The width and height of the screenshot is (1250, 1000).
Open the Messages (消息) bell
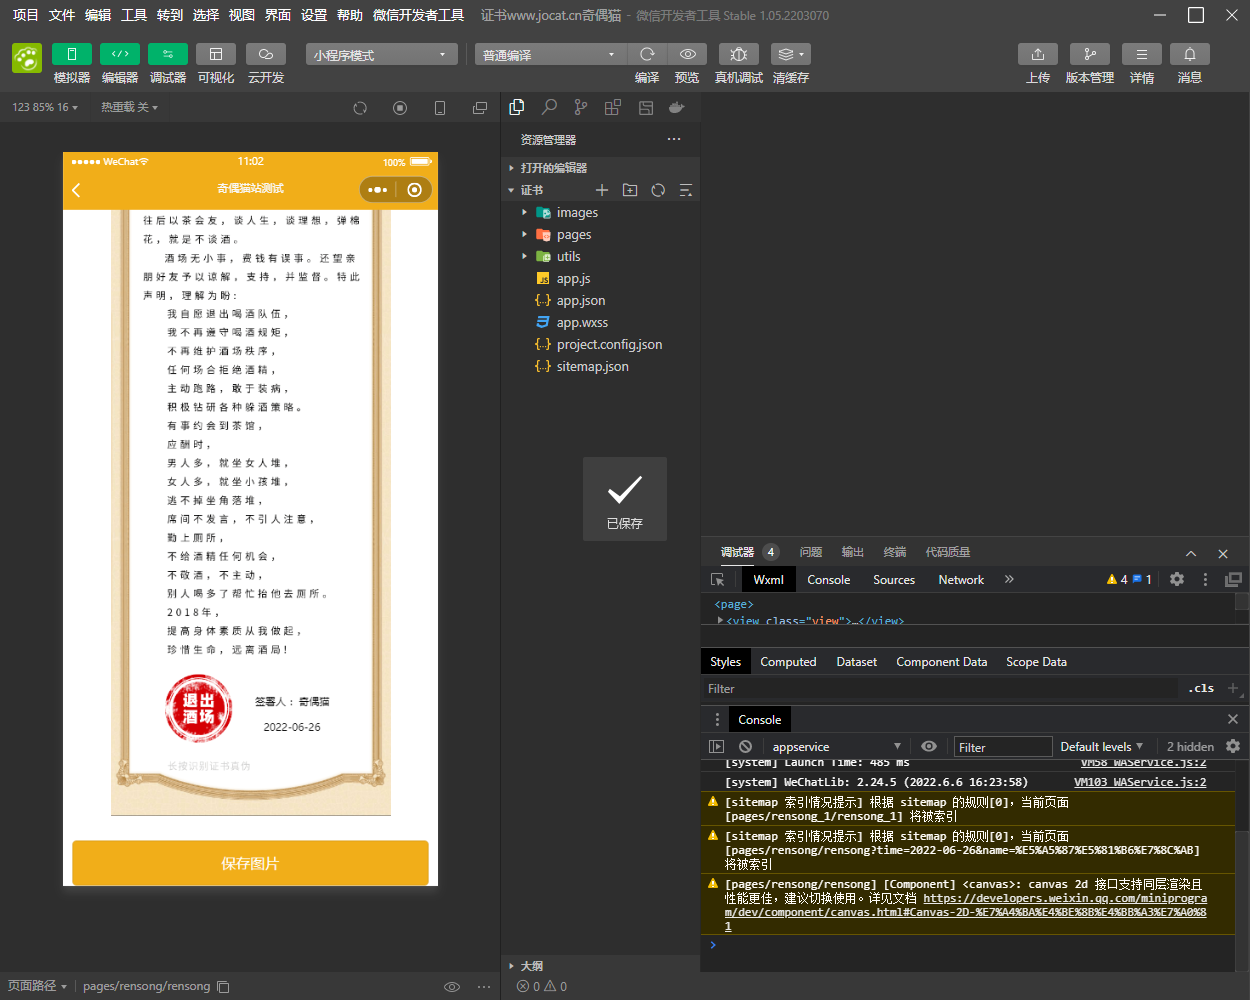tap(1190, 54)
